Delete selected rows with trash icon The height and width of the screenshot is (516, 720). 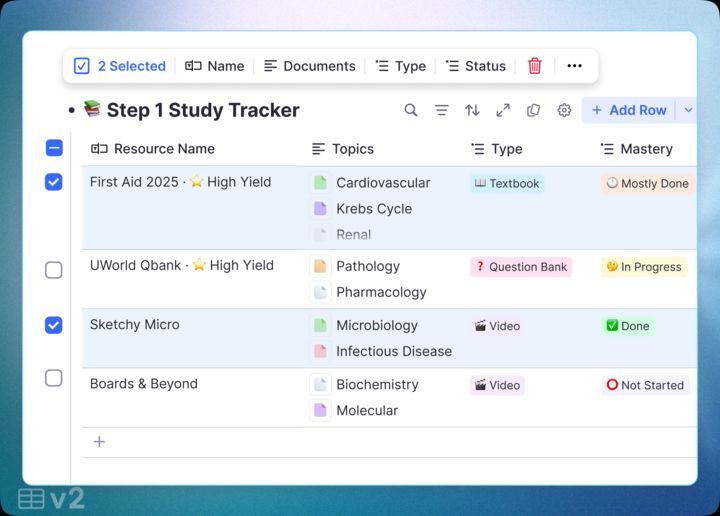tap(534, 66)
